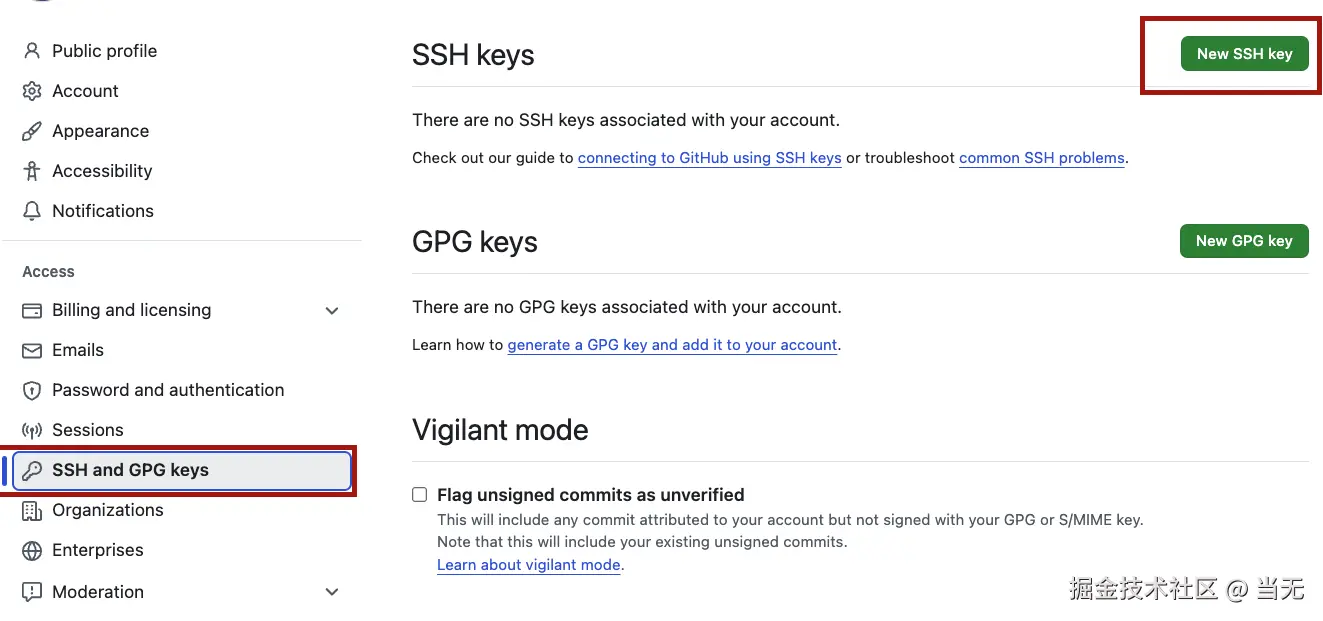Collapse the Moderation section chevron
Viewport: 1323px width, 621px height.
coord(332,591)
